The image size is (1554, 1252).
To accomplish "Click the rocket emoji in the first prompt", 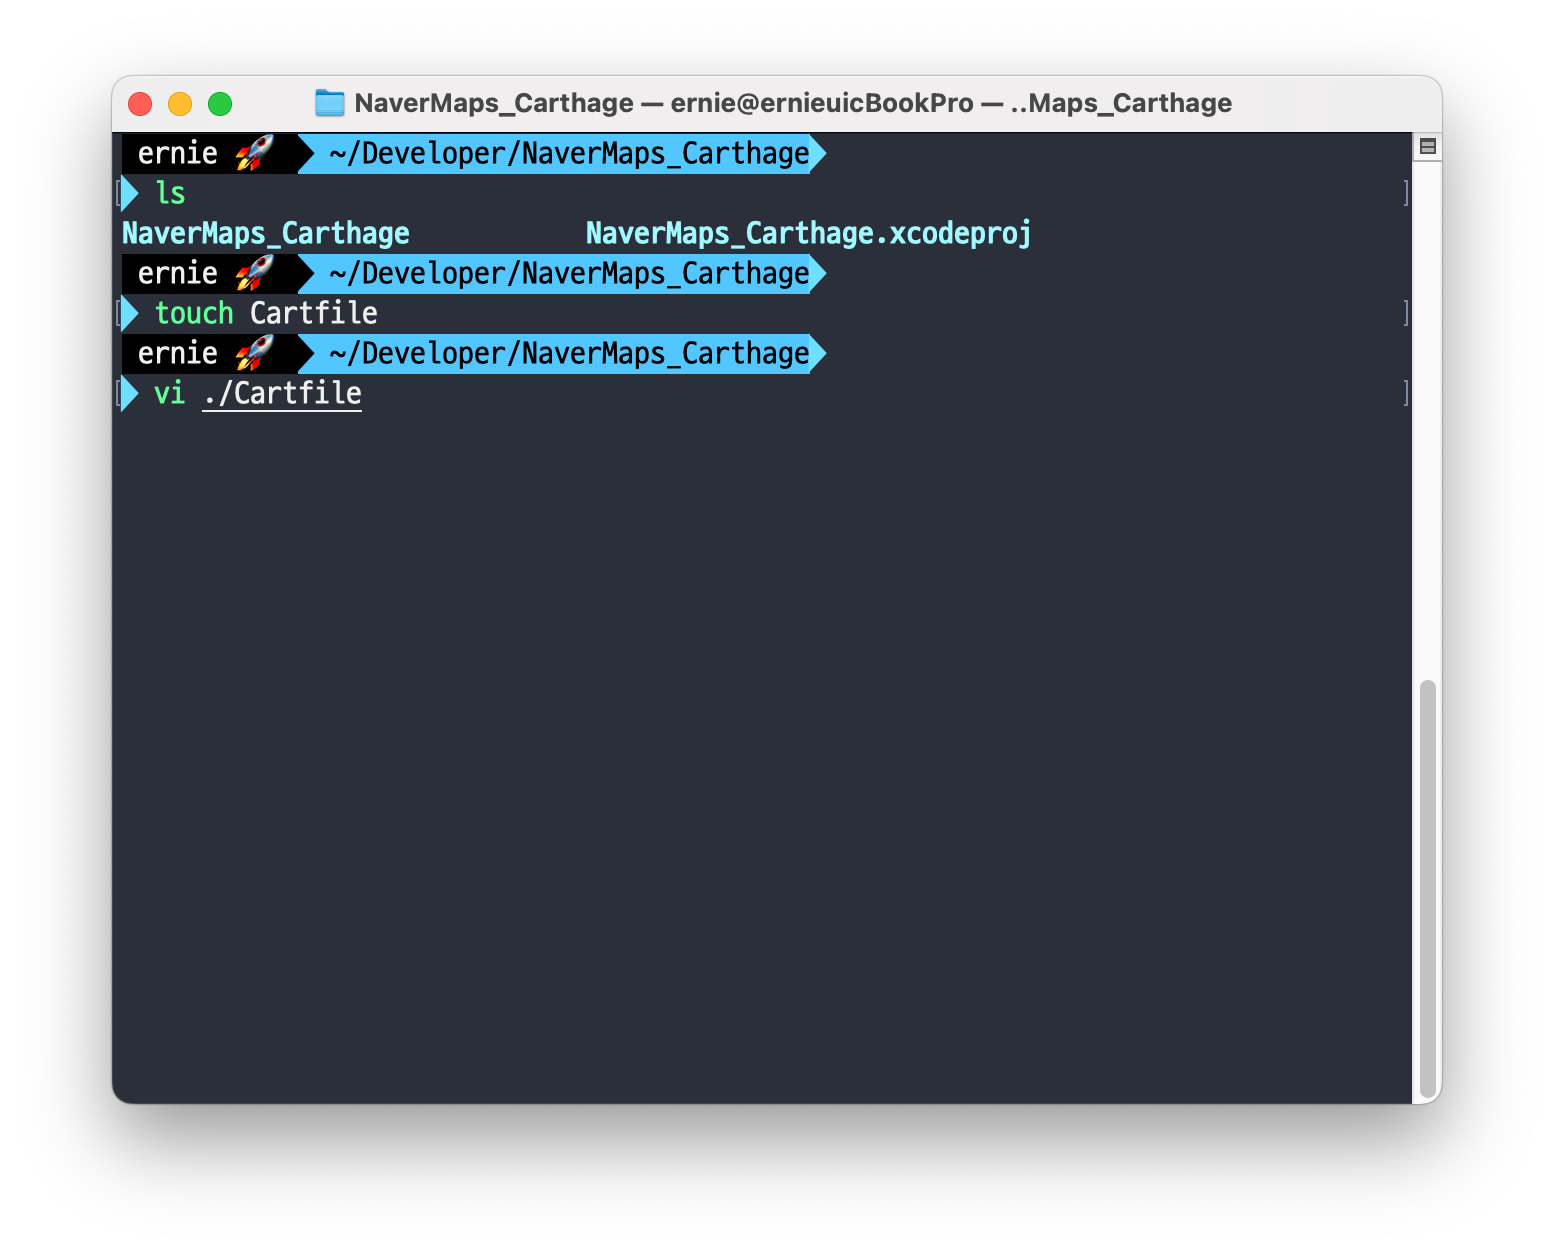I will [254, 153].
